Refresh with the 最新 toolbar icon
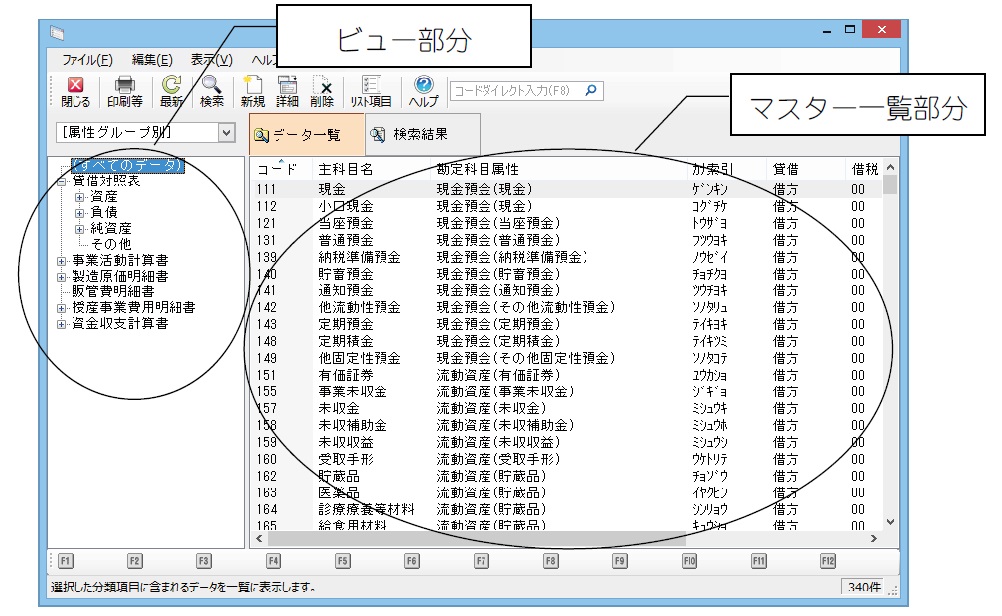 point(171,91)
